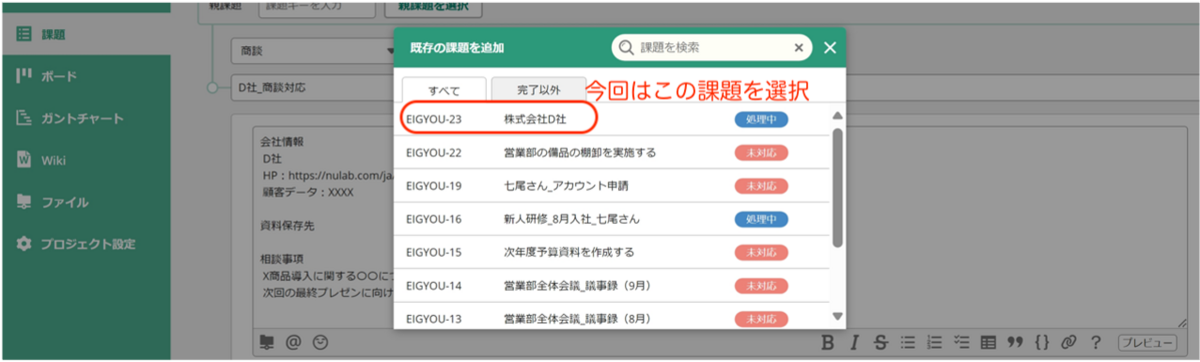The height and width of the screenshot is (362, 1200).
Task: Click the @ mention icon
Action: (x=293, y=342)
